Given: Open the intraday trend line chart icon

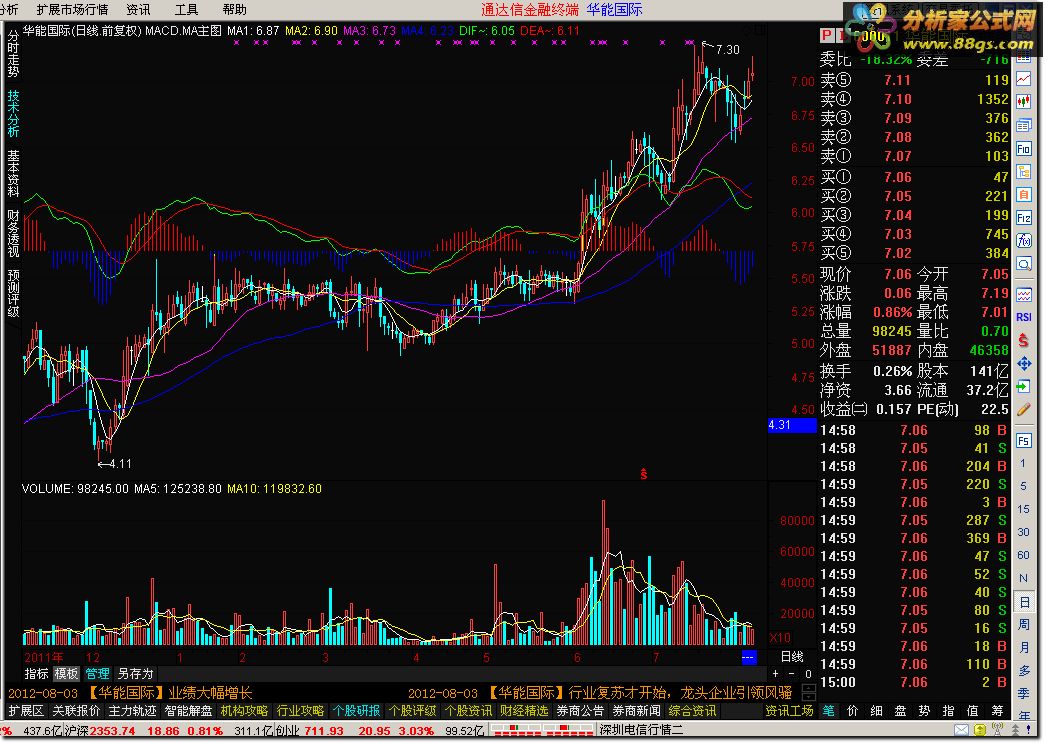Looking at the screenshot, I should tap(1024, 79).
